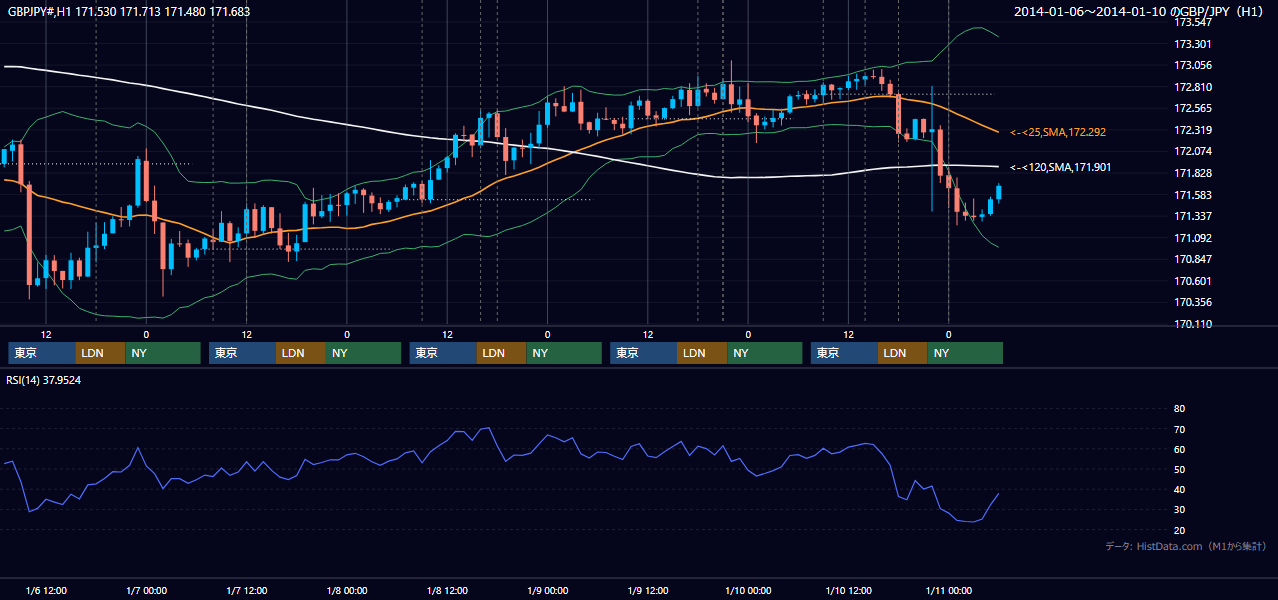Click RSI axis level 80
This screenshot has height=600, width=1278.
[1179, 409]
